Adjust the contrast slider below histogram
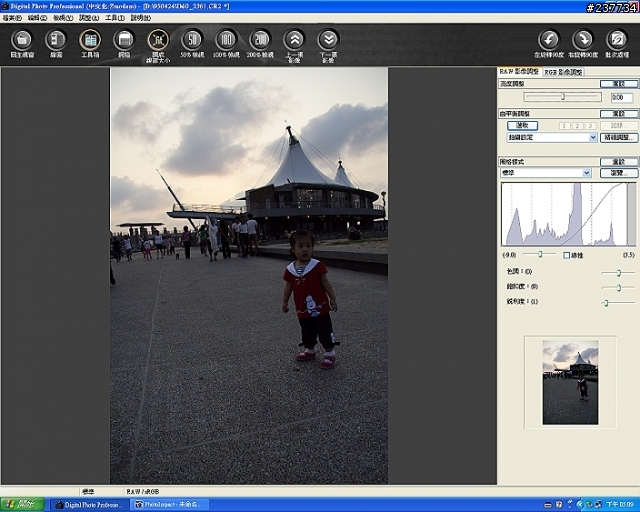This screenshot has width=640, height=512. click(540, 254)
